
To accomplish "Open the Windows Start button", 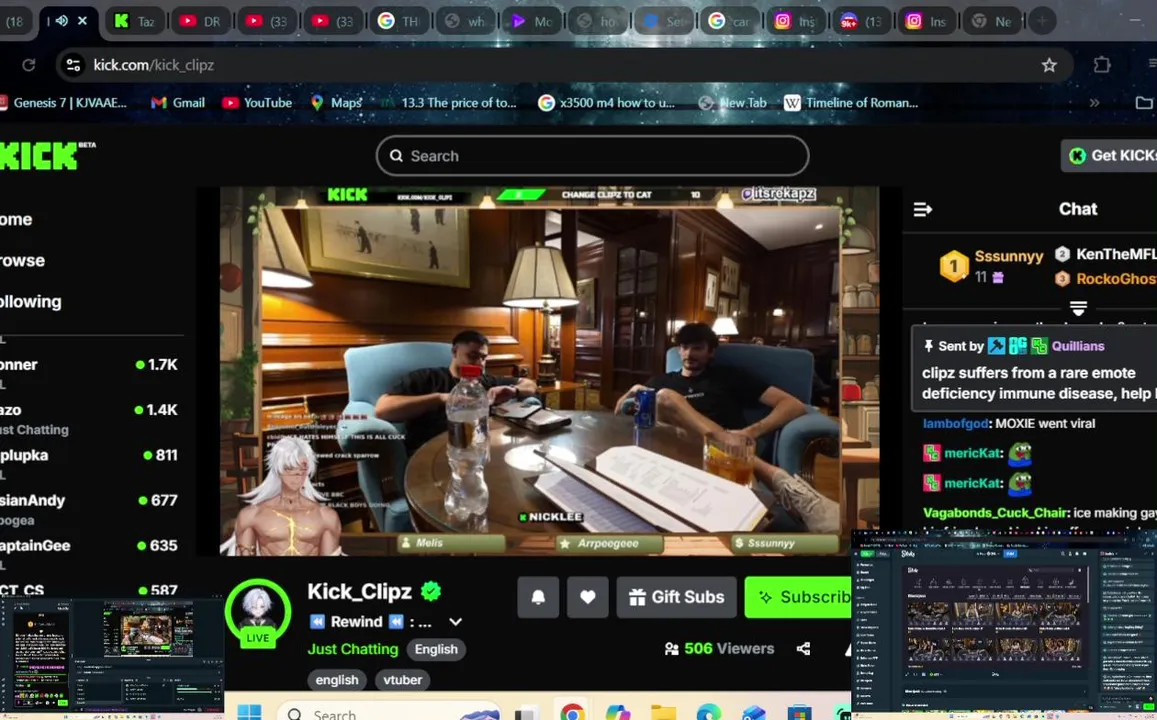I will tap(249, 713).
